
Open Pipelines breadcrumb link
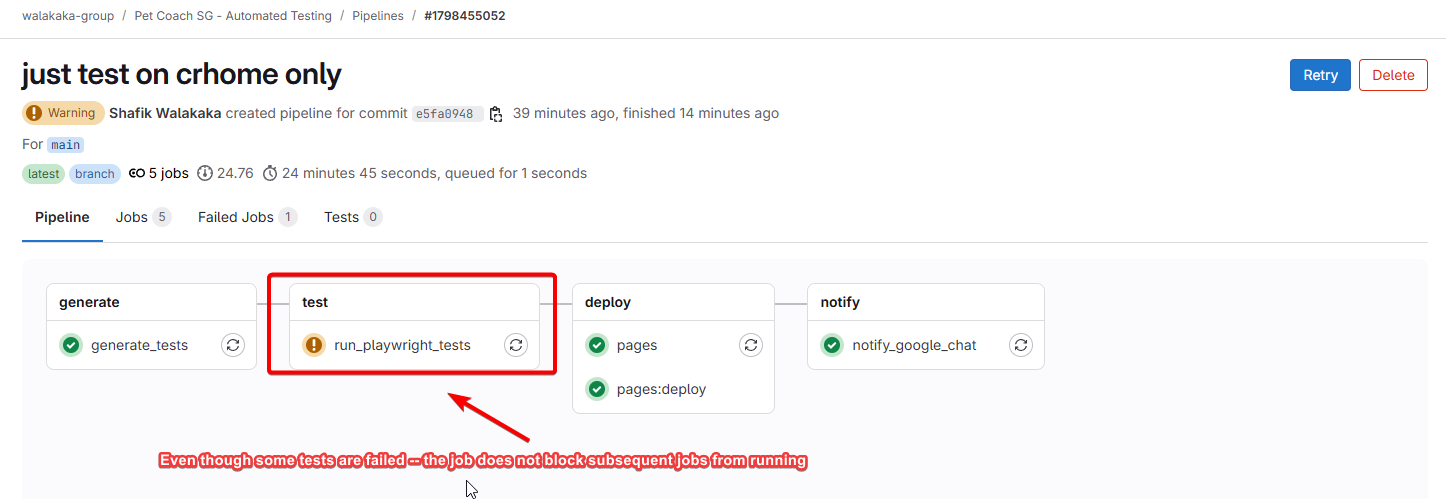click(379, 16)
